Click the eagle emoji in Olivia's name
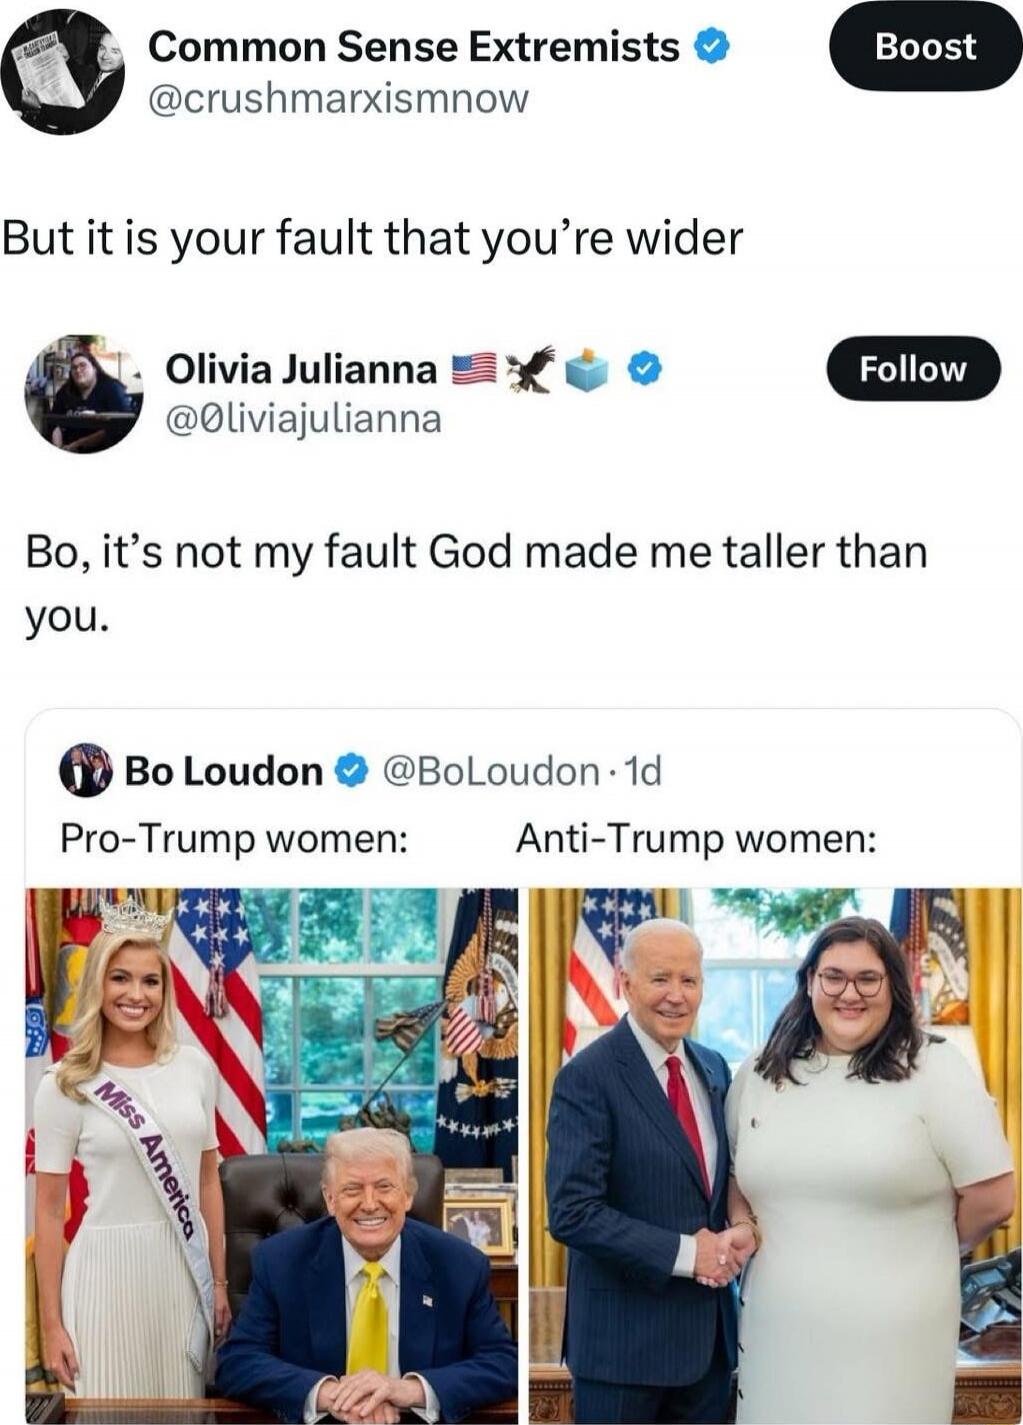 pos(530,370)
